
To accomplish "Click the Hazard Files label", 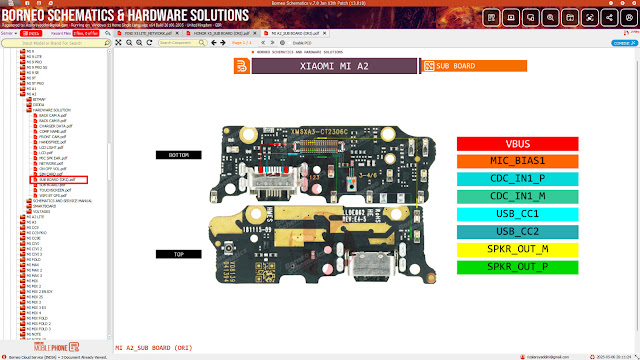I will coord(61,33).
